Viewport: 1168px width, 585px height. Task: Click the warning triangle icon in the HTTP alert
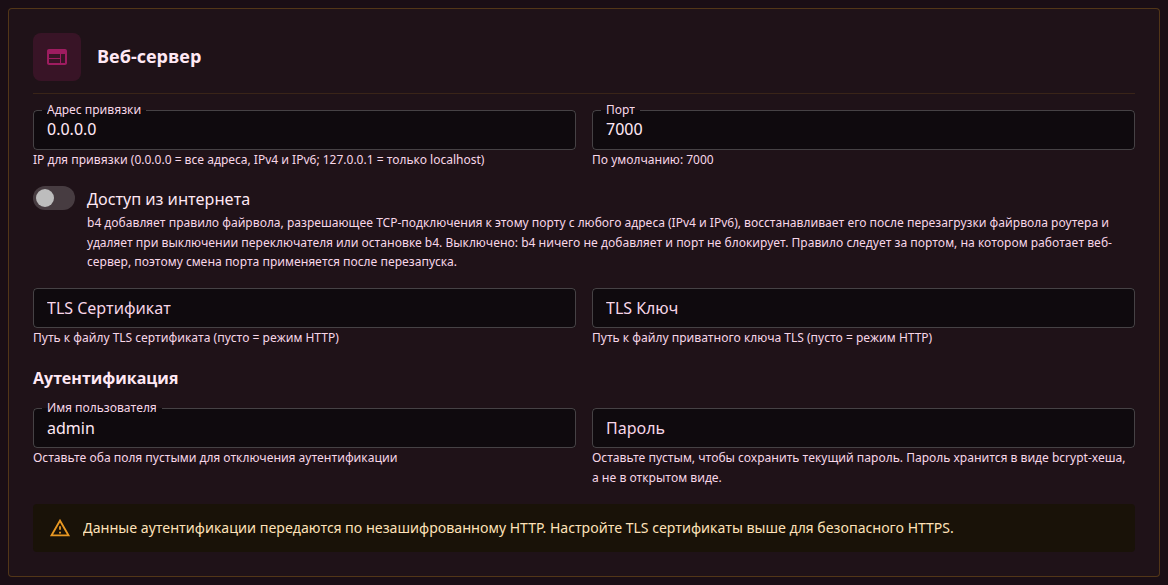(60, 528)
